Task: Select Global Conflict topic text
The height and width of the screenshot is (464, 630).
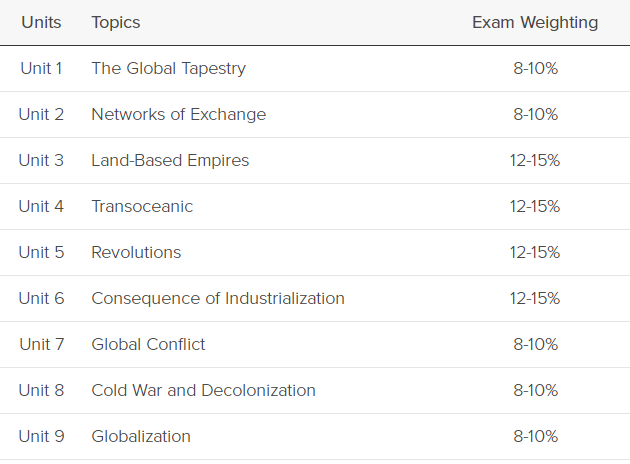Action: pyautogui.click(x=148, y=345)
